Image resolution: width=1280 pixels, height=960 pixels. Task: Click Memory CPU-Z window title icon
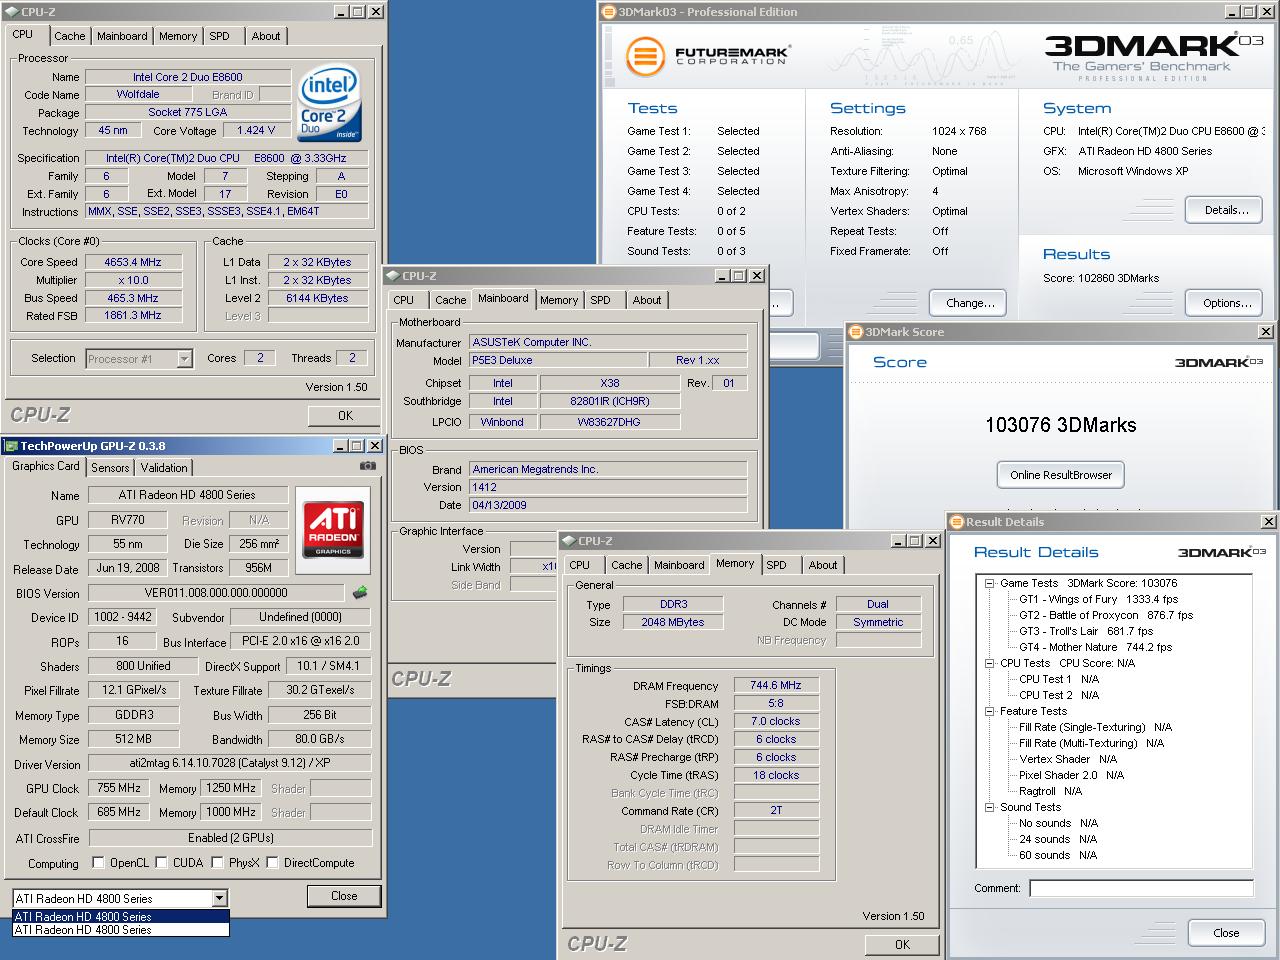(569, 541)
